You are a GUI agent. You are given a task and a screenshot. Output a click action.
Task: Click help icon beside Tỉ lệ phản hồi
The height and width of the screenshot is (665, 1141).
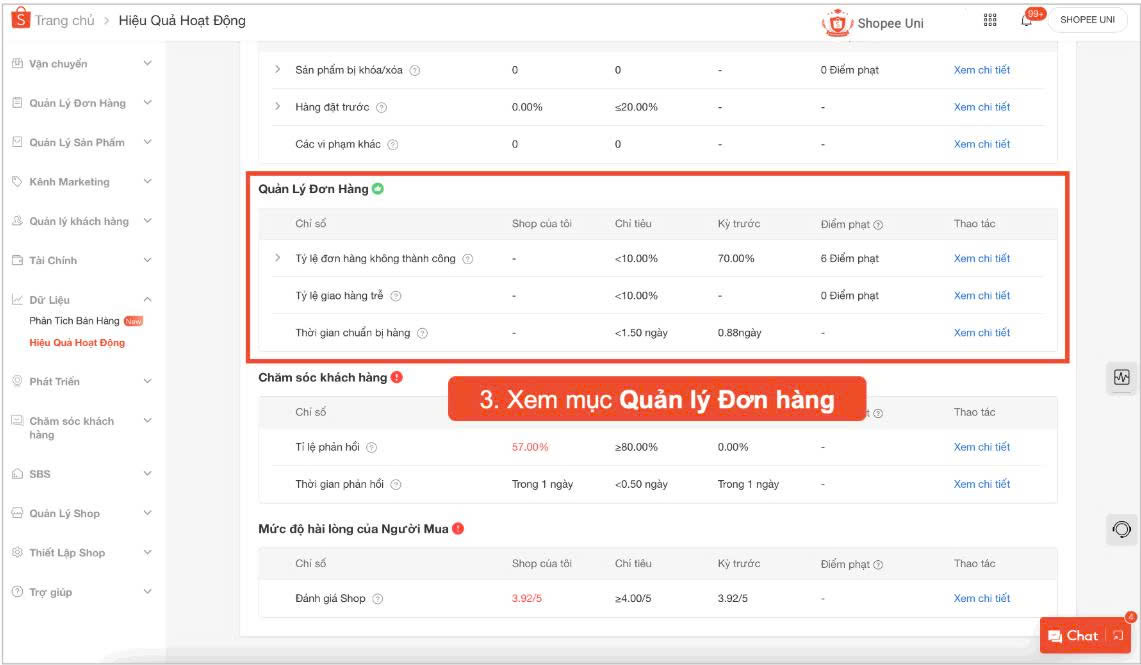click(372, 448)
